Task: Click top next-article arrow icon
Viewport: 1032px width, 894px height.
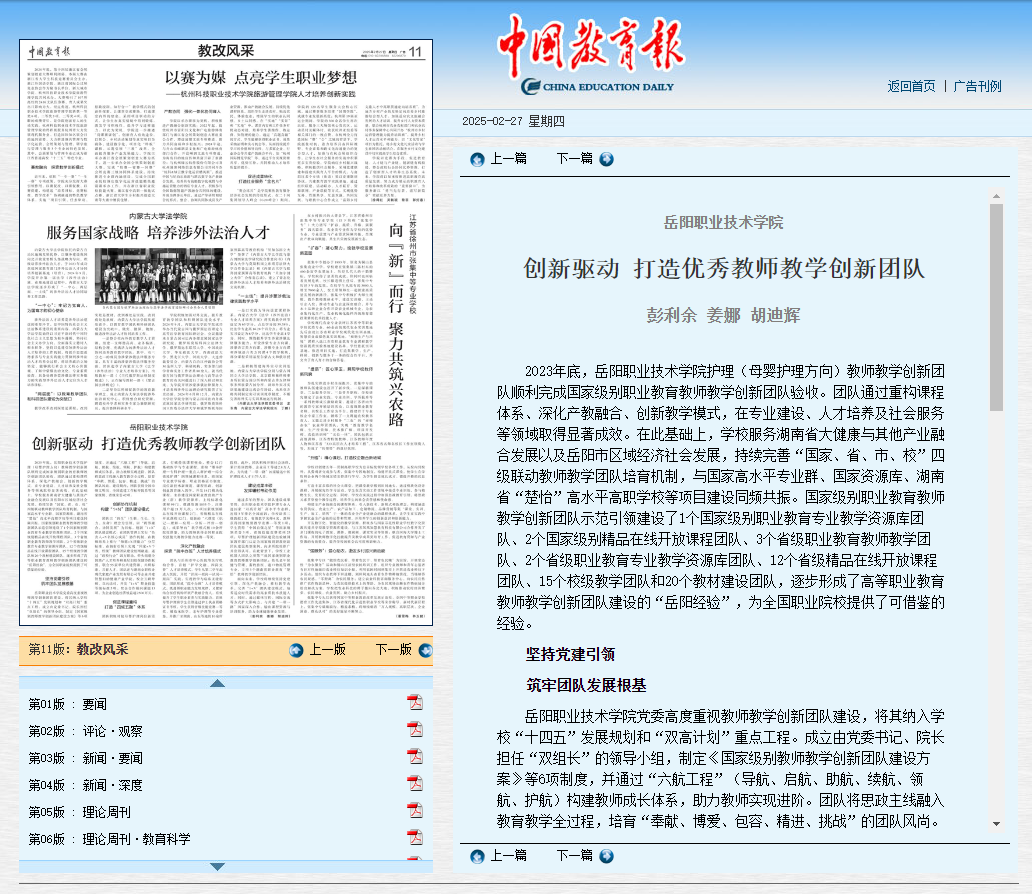Action: pos(607,159)
